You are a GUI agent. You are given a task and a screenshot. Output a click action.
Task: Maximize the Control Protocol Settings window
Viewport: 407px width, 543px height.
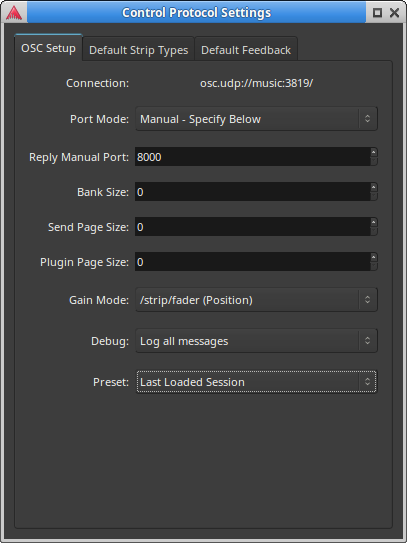coord(377,13)
